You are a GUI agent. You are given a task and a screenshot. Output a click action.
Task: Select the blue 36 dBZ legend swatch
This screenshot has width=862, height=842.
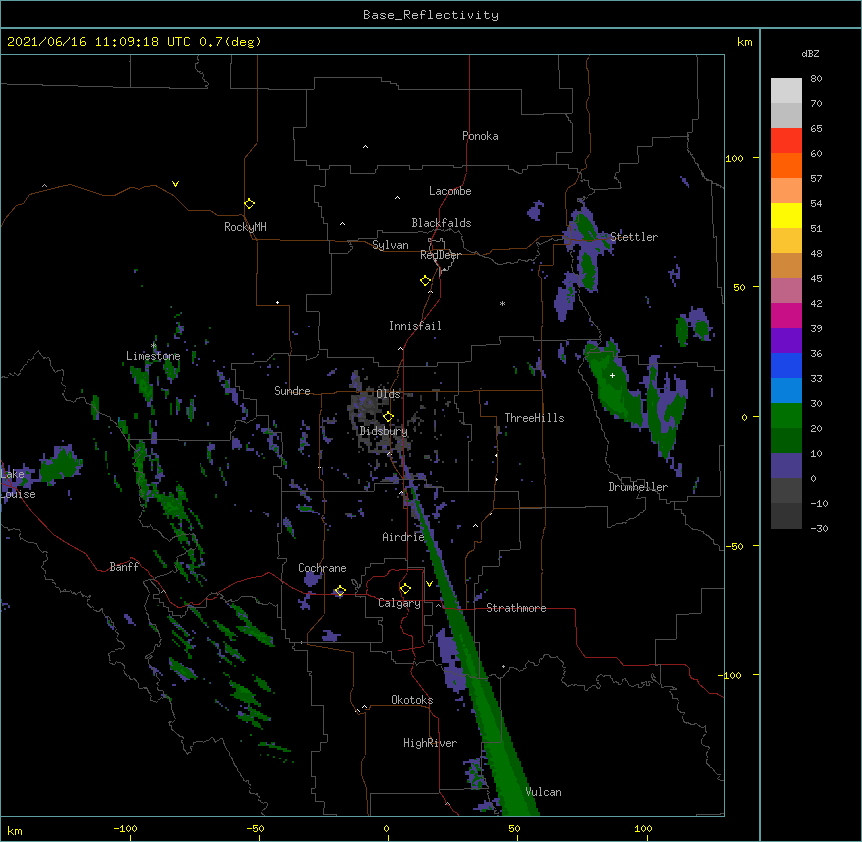(786, 365)
